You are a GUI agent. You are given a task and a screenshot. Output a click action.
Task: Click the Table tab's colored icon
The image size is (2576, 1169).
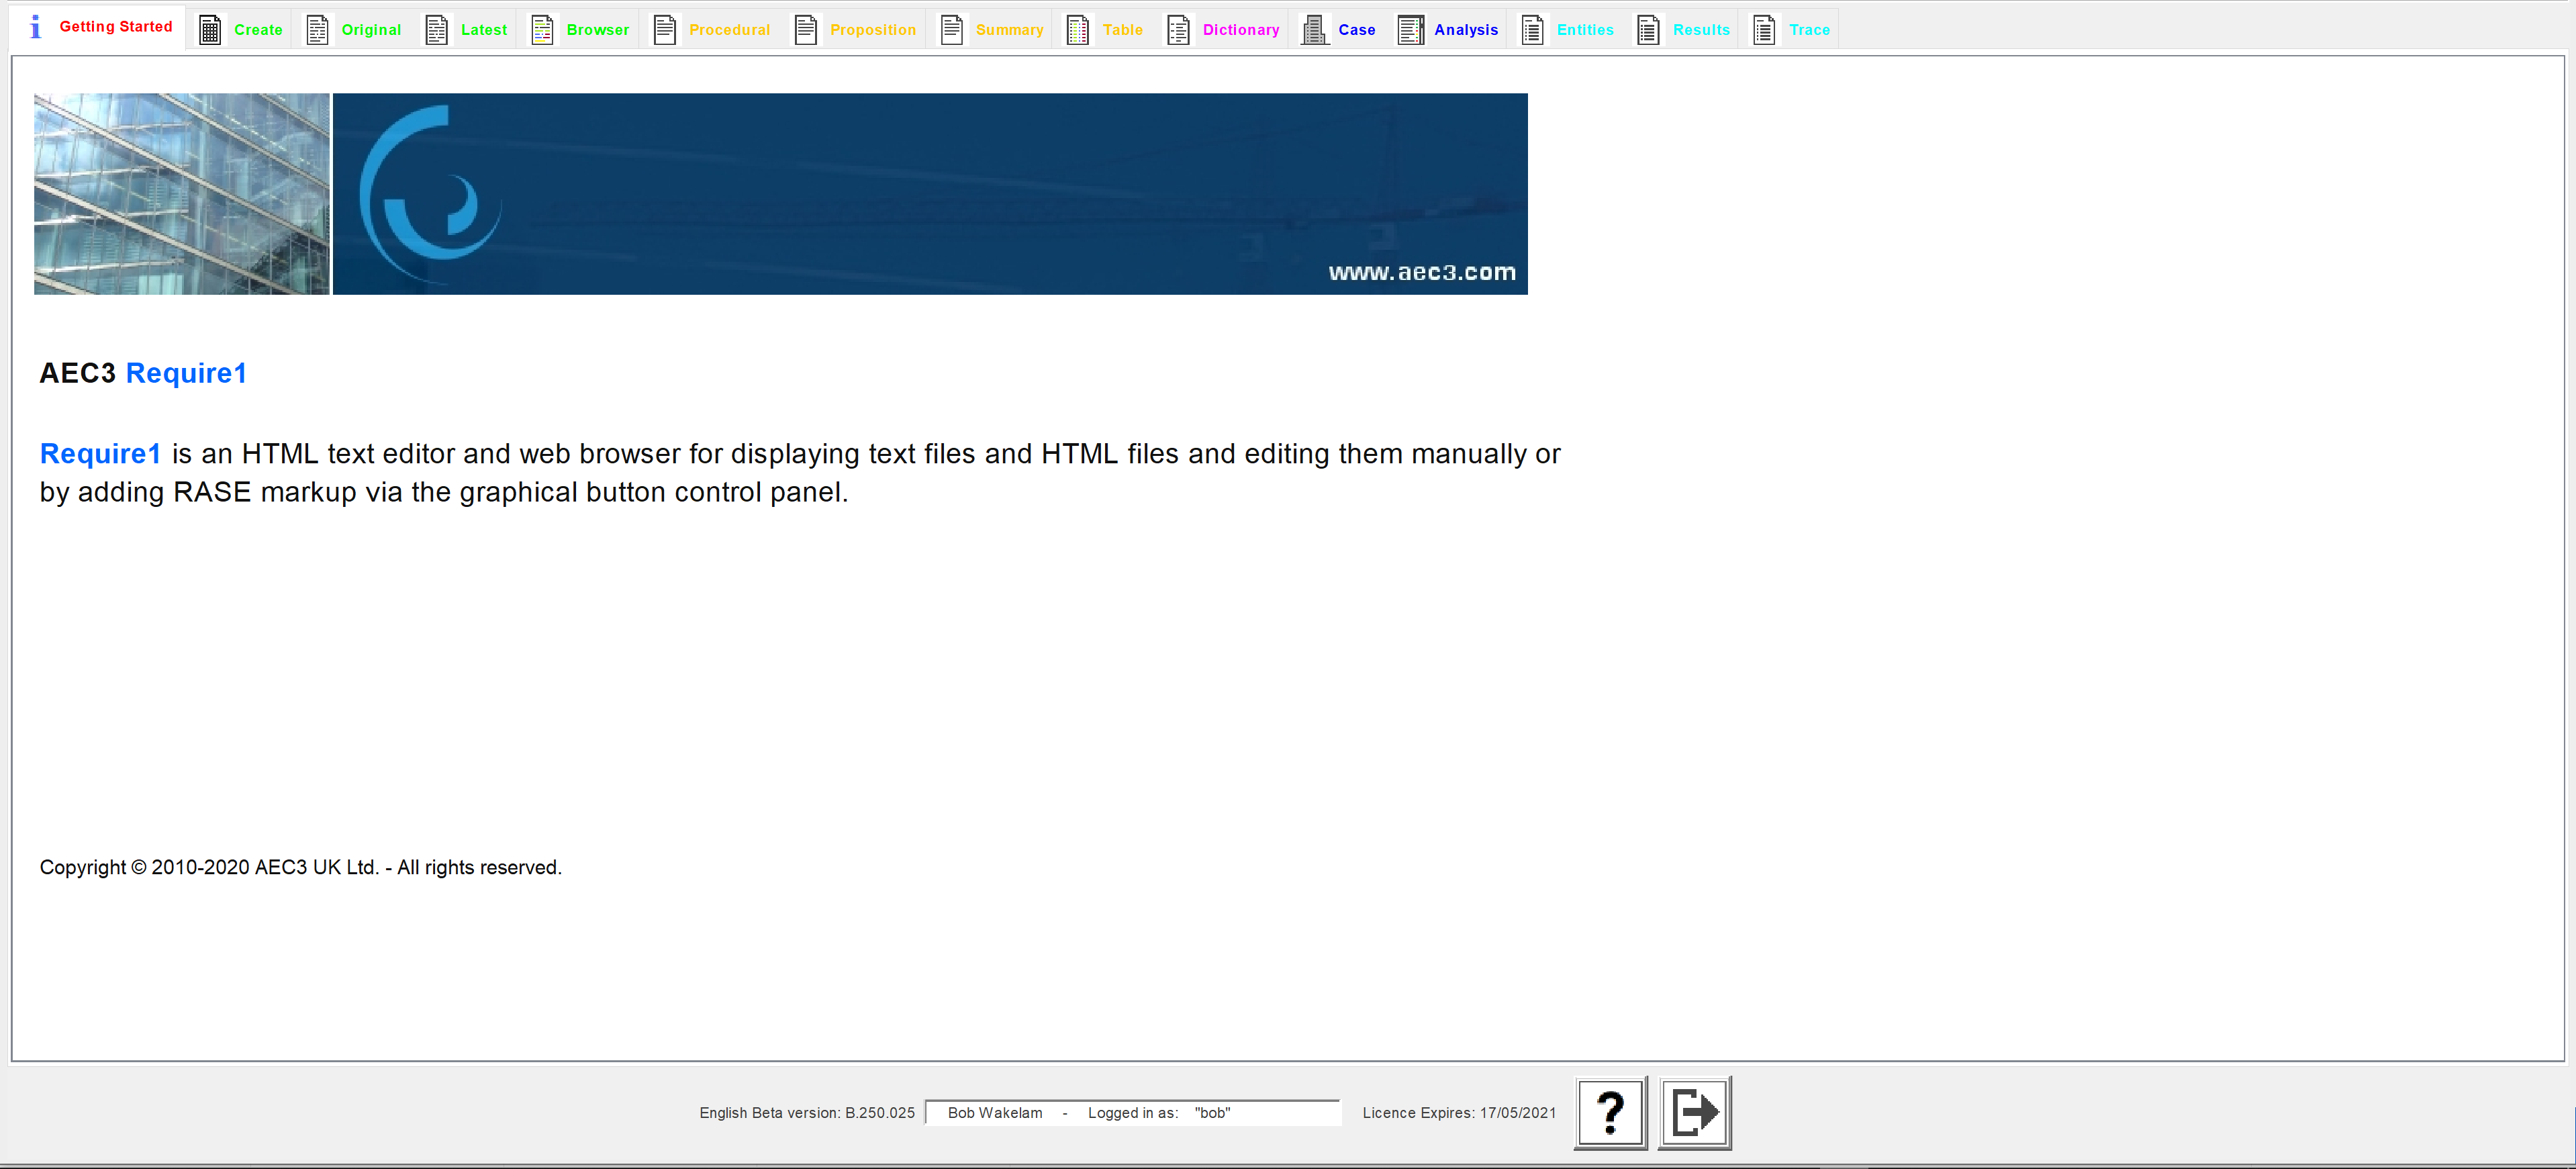[1078, 30]
